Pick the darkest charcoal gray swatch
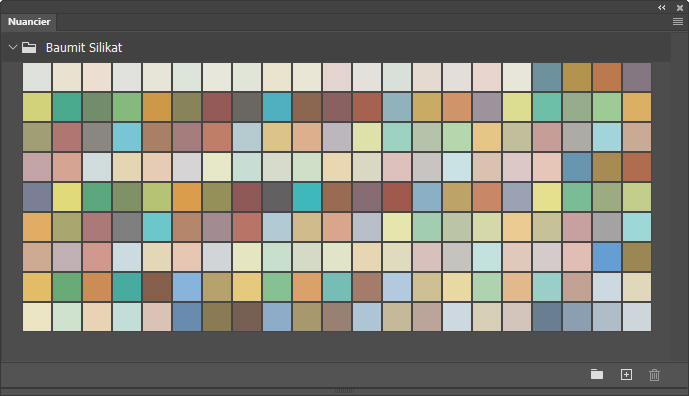Image resolution: width=689 pixels, height=396 pixels. [x=277, y=197]
